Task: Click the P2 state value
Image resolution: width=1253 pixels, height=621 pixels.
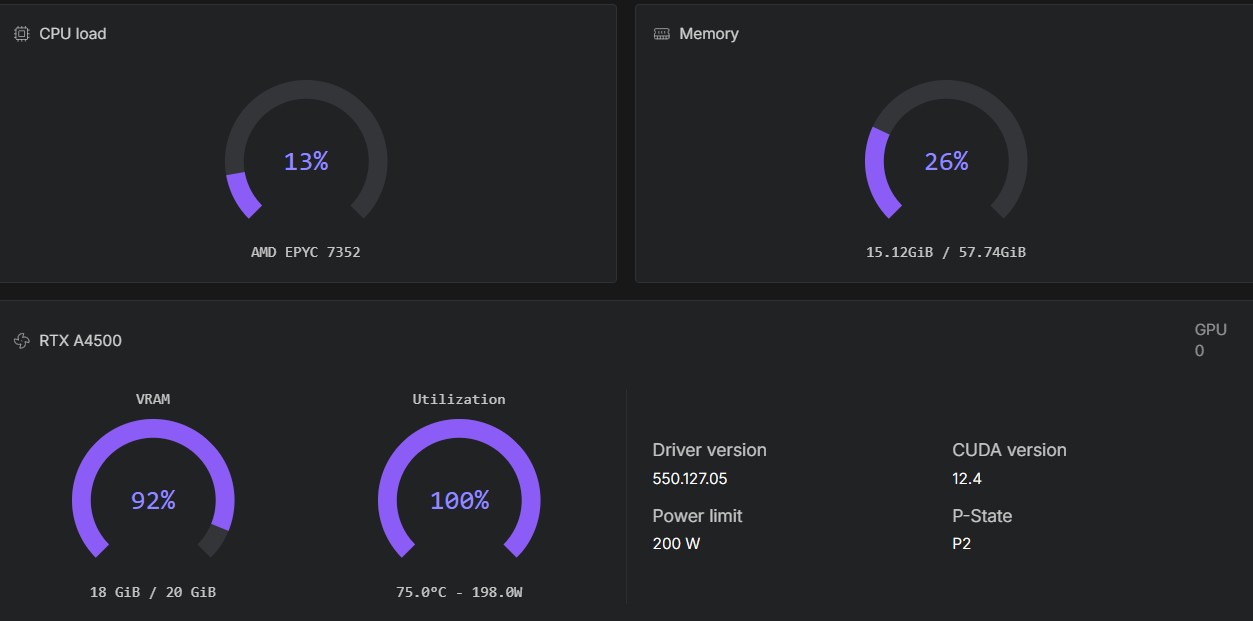Action: (x=962, y=545)
